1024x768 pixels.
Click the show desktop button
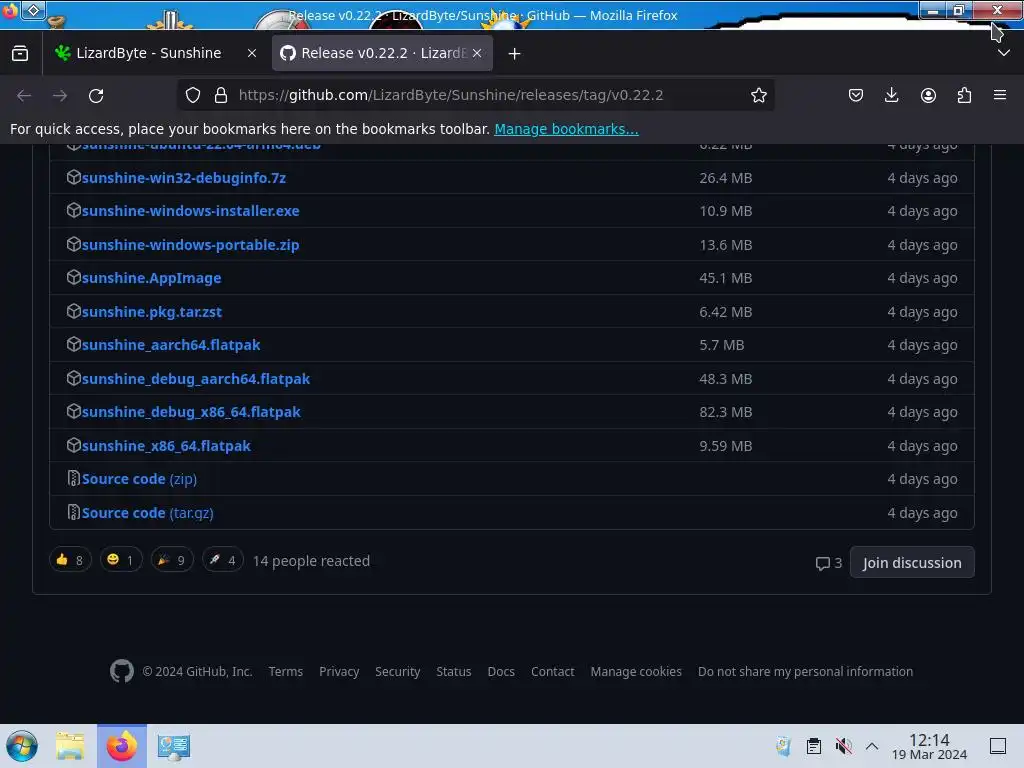click(998, 746)
